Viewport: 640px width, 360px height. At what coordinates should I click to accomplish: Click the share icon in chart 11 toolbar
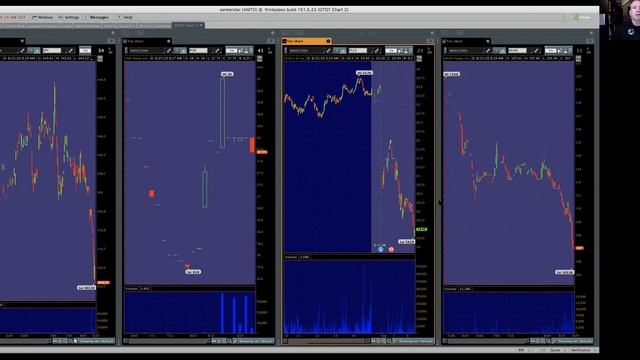point(560,51)
